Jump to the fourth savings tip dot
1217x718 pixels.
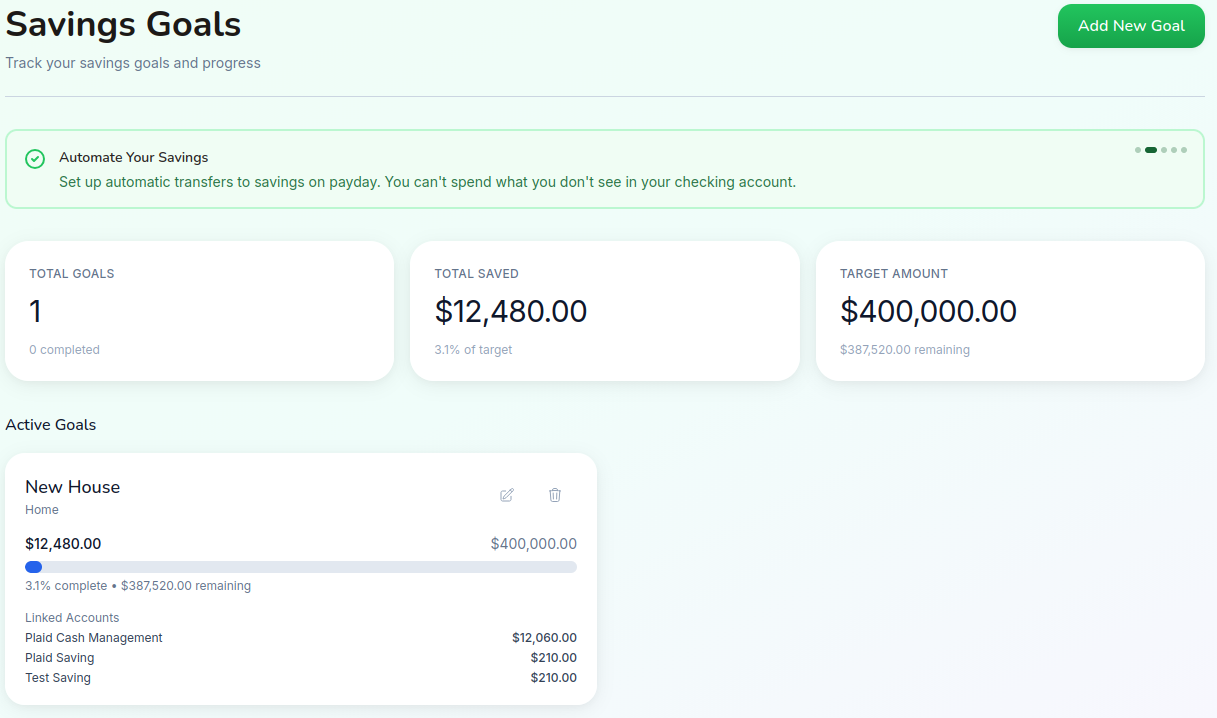pyautogui.click(x=1173, y=149)
